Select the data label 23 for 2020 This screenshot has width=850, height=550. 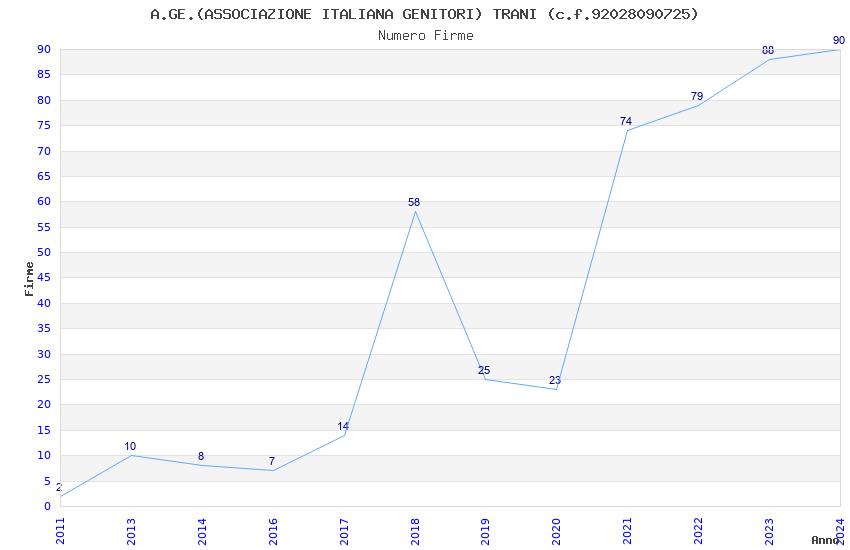tap(555, 380)
